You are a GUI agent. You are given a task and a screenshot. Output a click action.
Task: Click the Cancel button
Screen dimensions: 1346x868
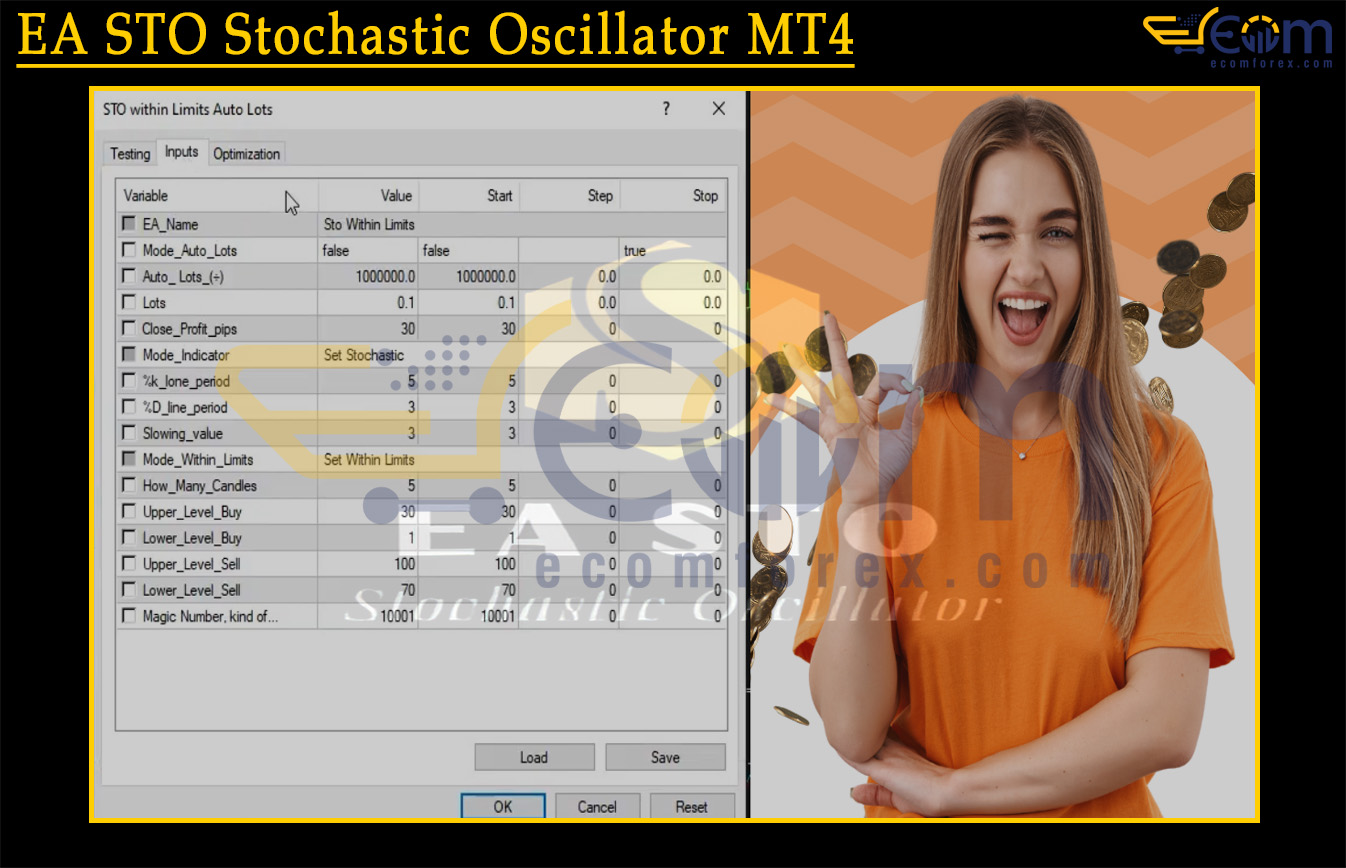[597, 806]
